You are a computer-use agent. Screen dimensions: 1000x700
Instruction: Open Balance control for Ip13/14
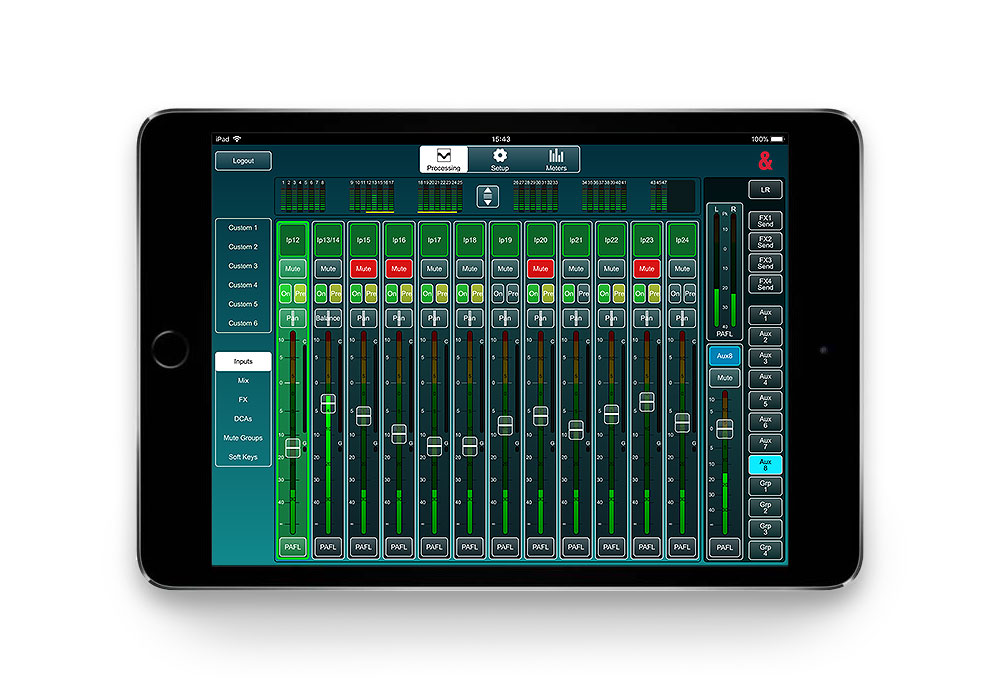pyautogui.click(x=328, y=318)
